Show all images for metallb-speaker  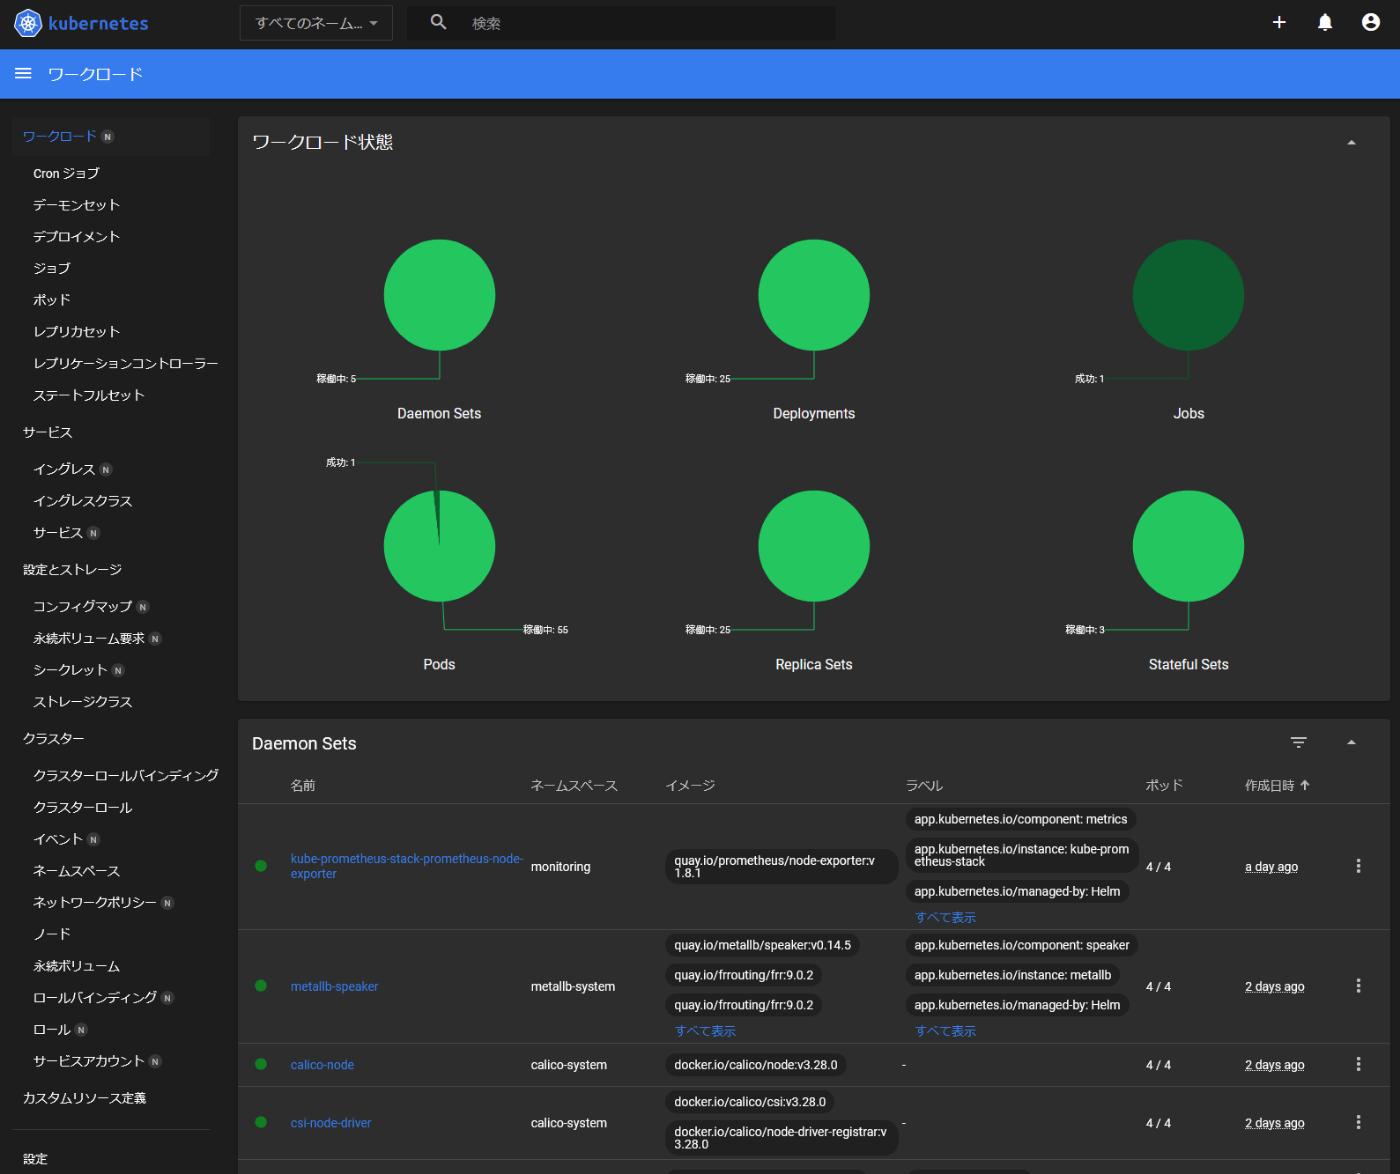click(705, 1031)
